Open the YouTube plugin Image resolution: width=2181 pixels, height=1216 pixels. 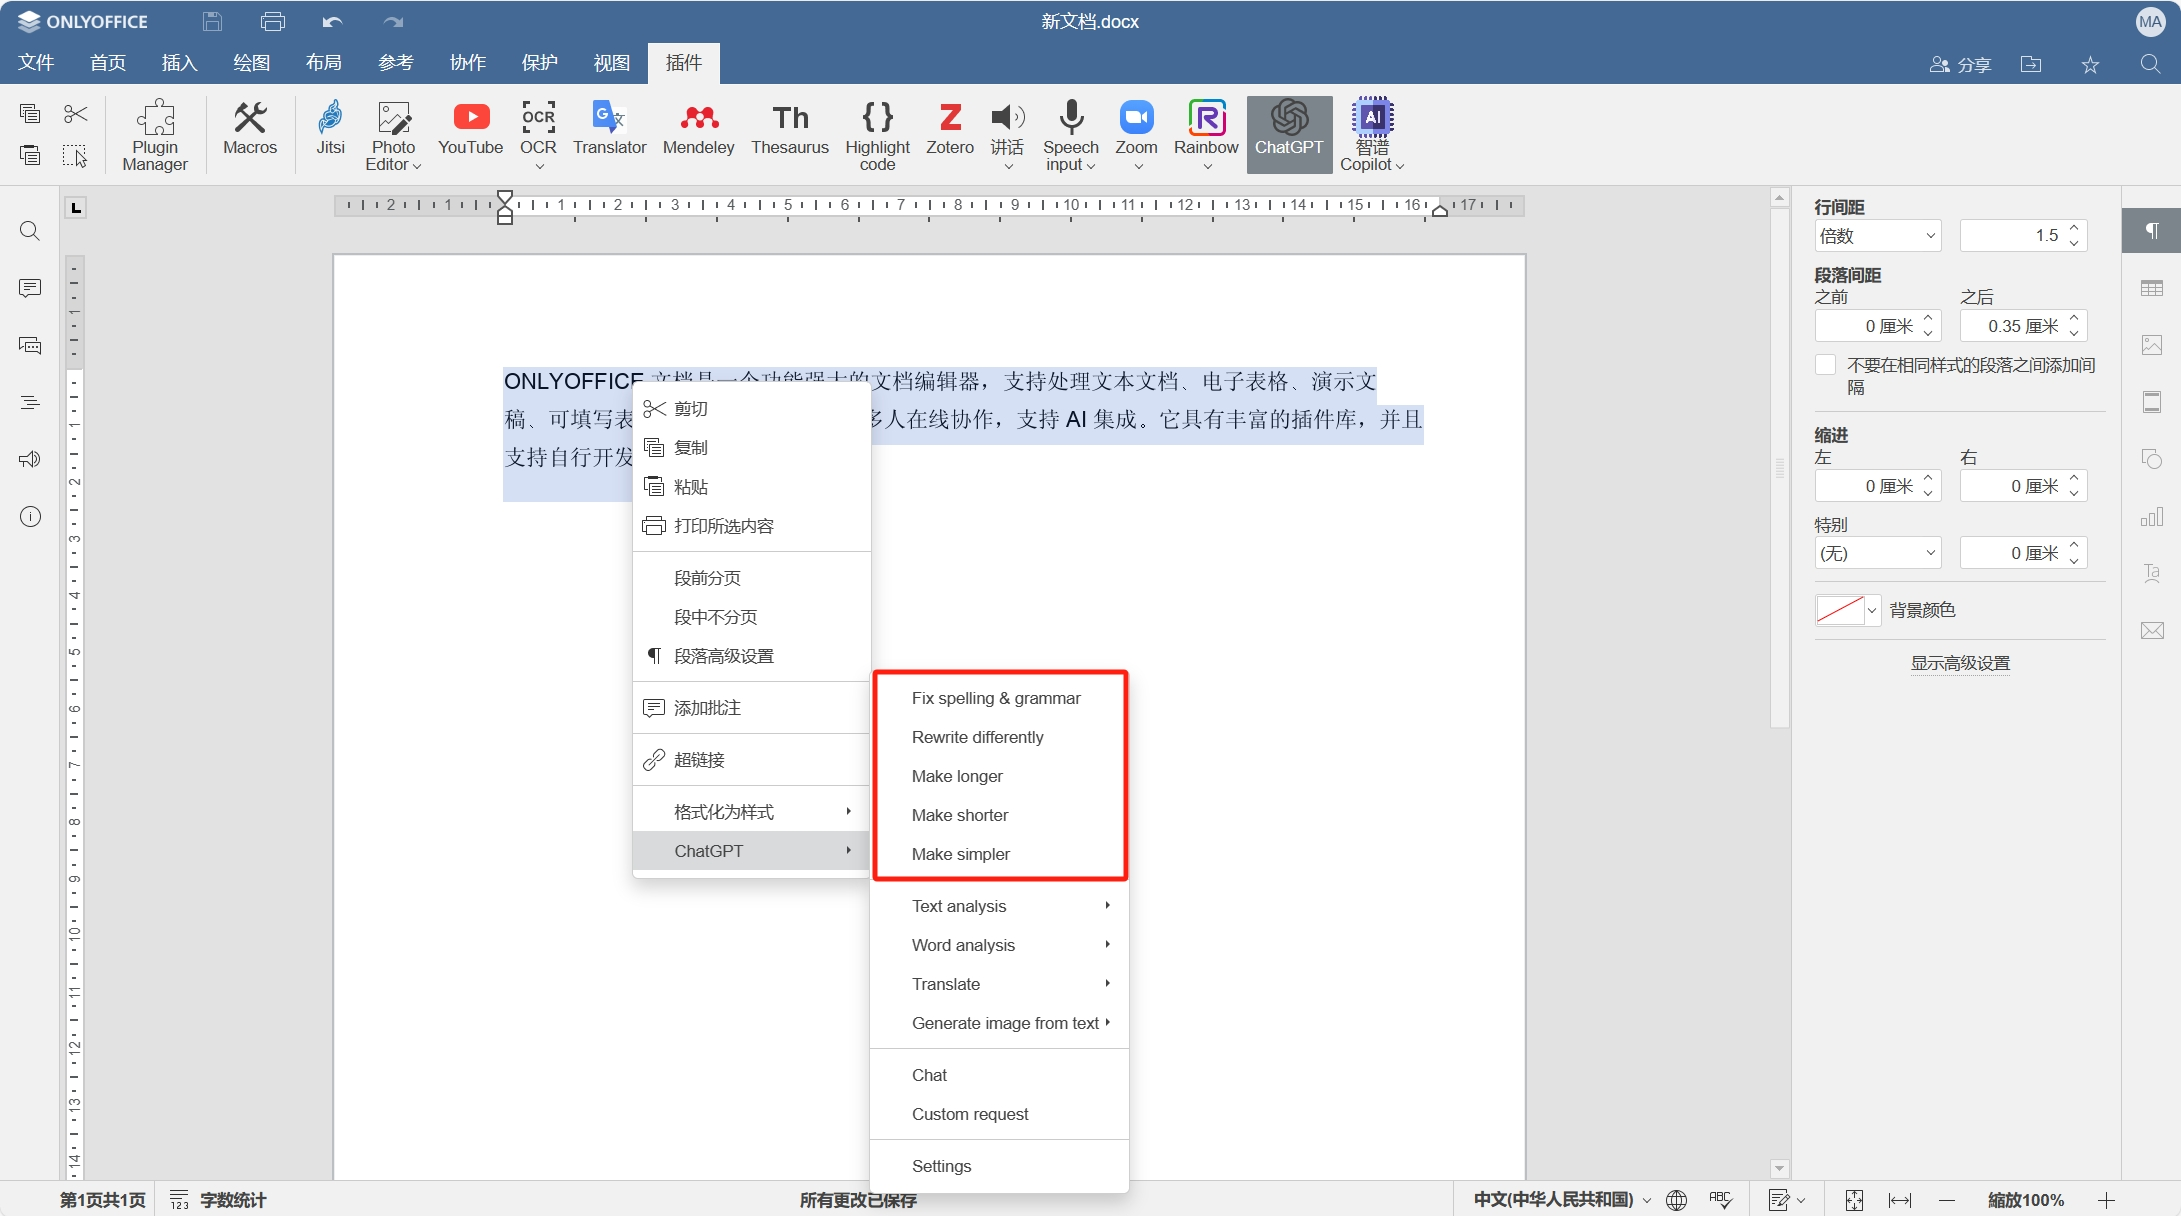coord(470,128)
